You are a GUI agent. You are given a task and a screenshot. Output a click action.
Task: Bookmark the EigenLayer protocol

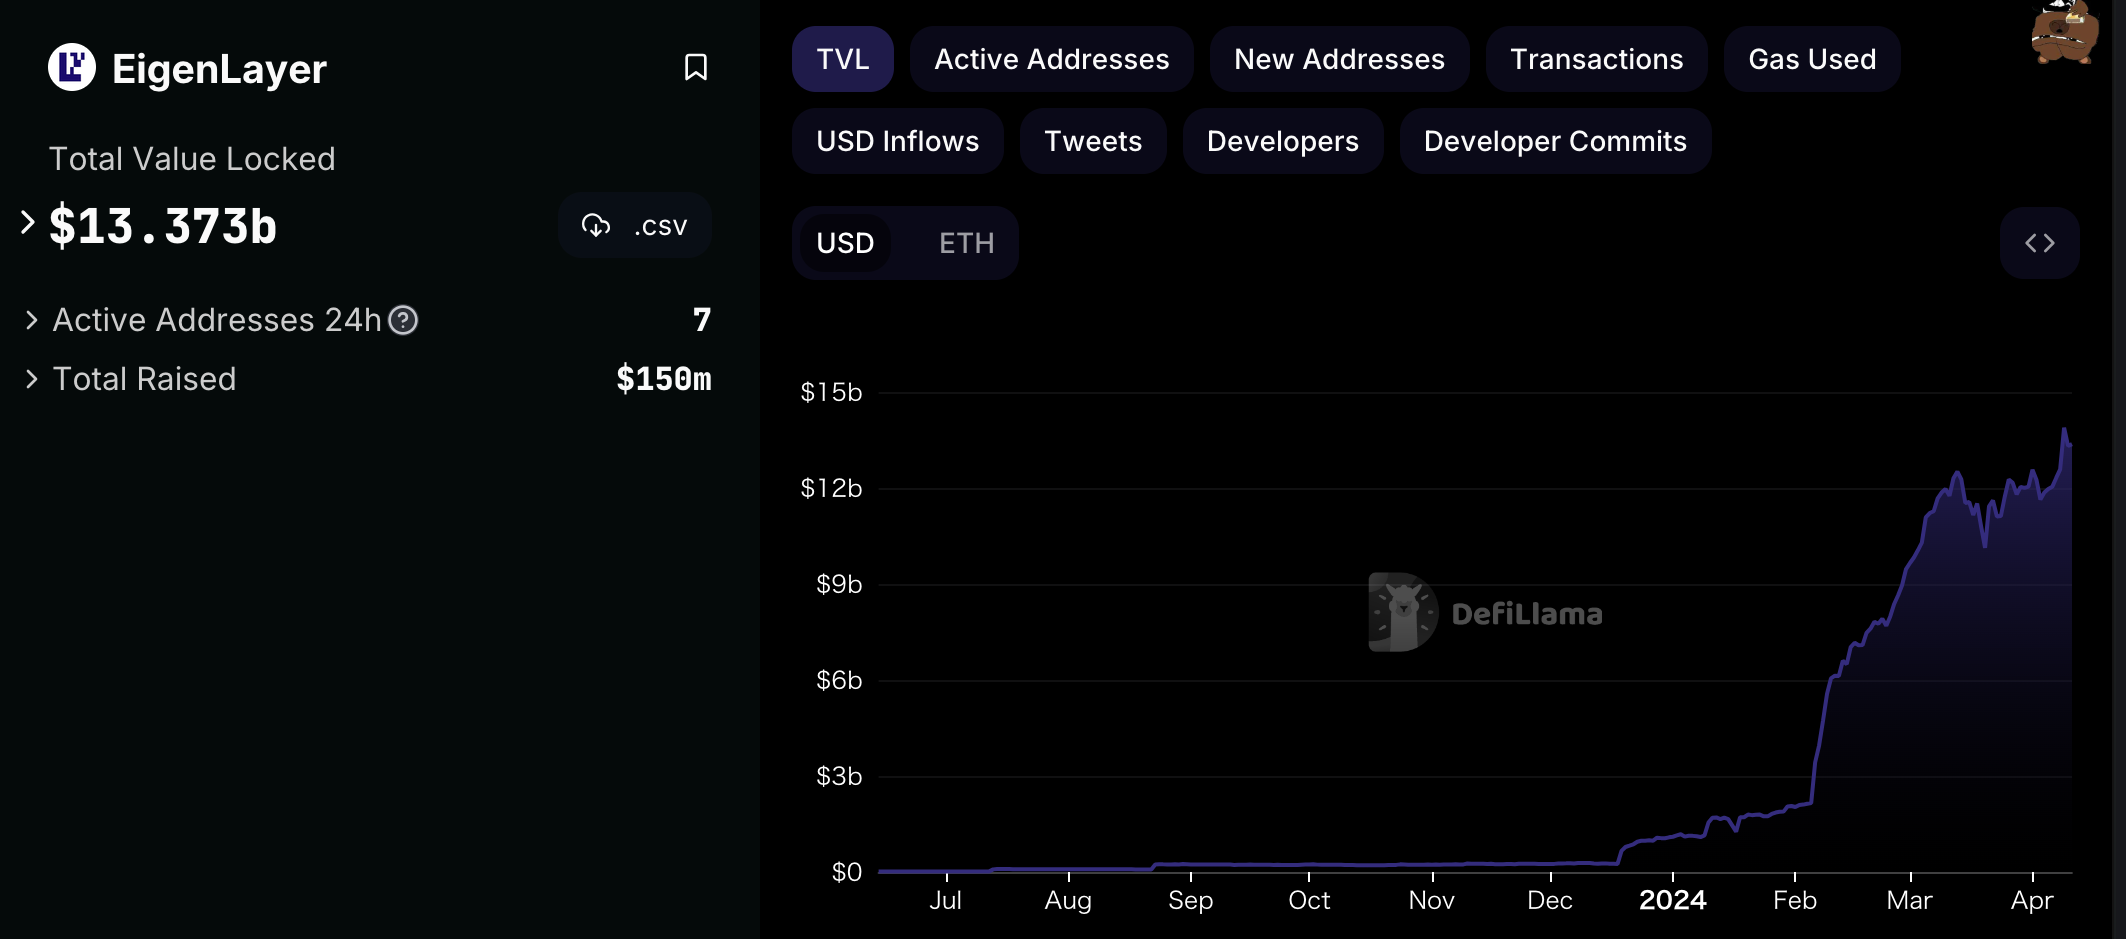coord(696,67)
